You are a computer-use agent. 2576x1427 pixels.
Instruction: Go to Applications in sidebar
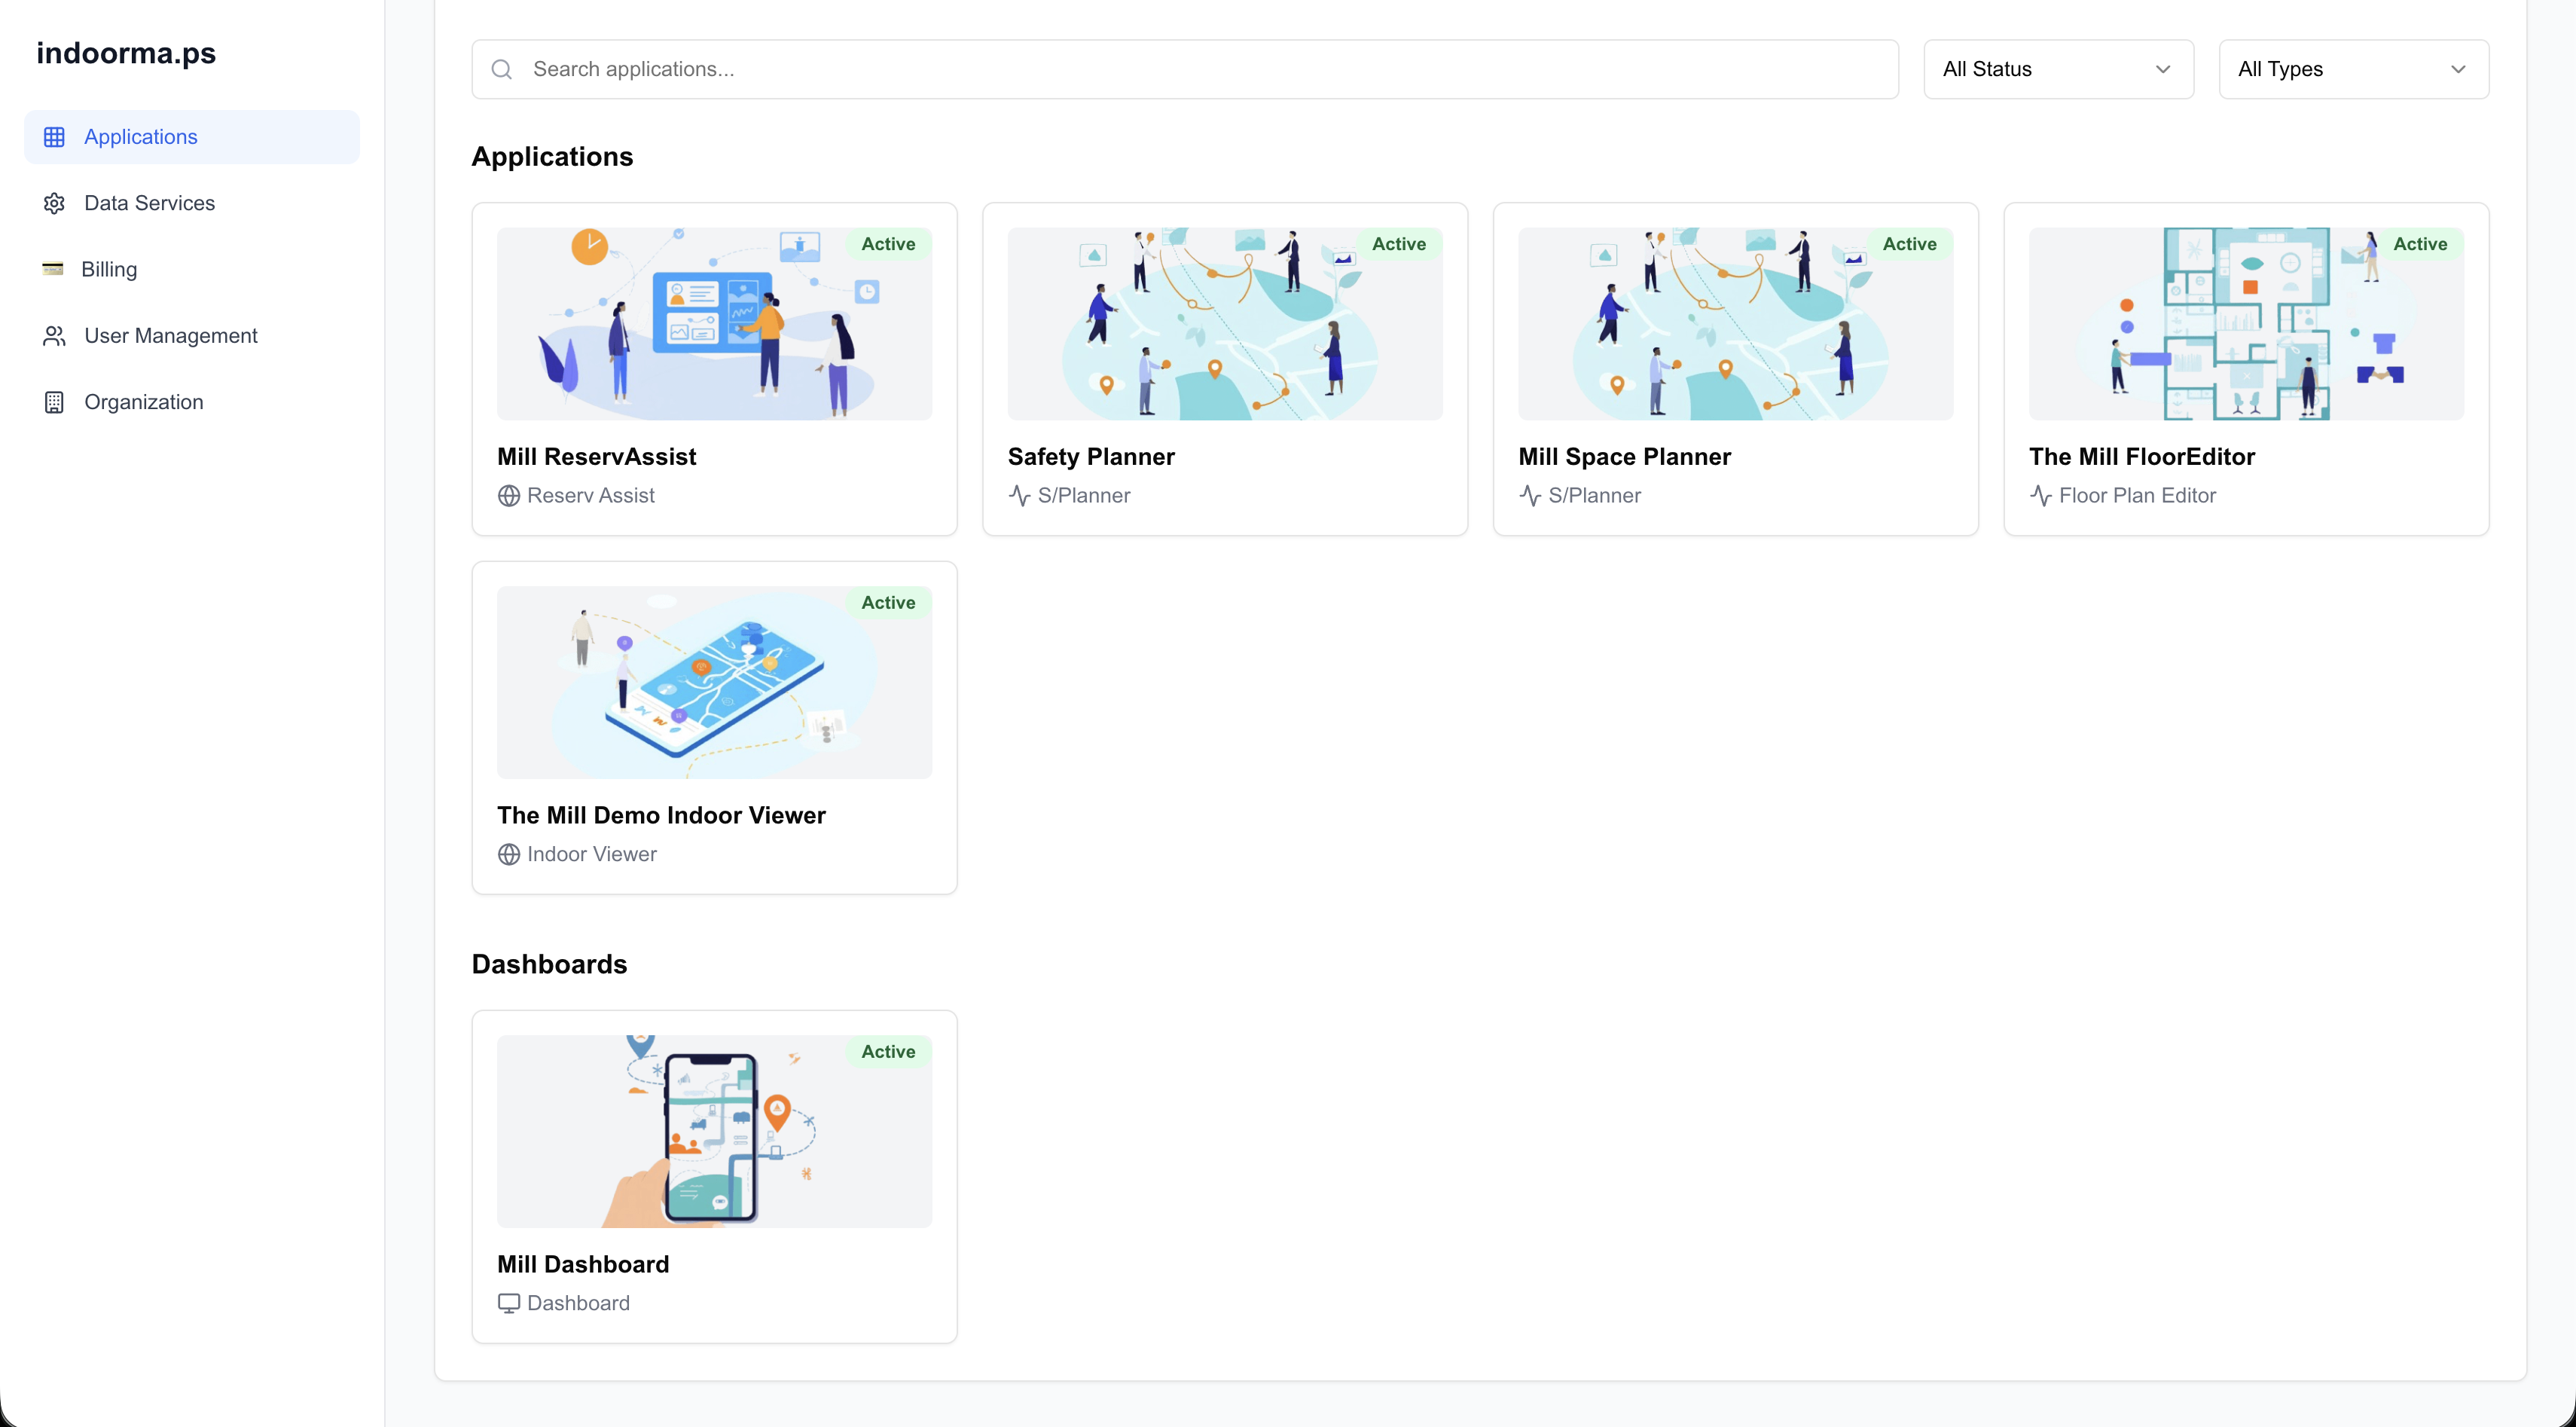[x=192, y=137]
